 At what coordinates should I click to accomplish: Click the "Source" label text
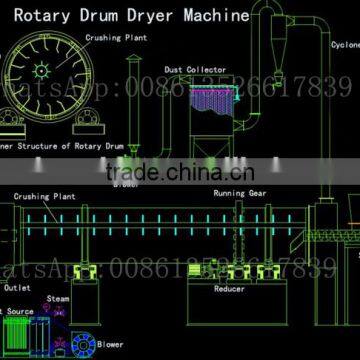[x=20, y=311]
